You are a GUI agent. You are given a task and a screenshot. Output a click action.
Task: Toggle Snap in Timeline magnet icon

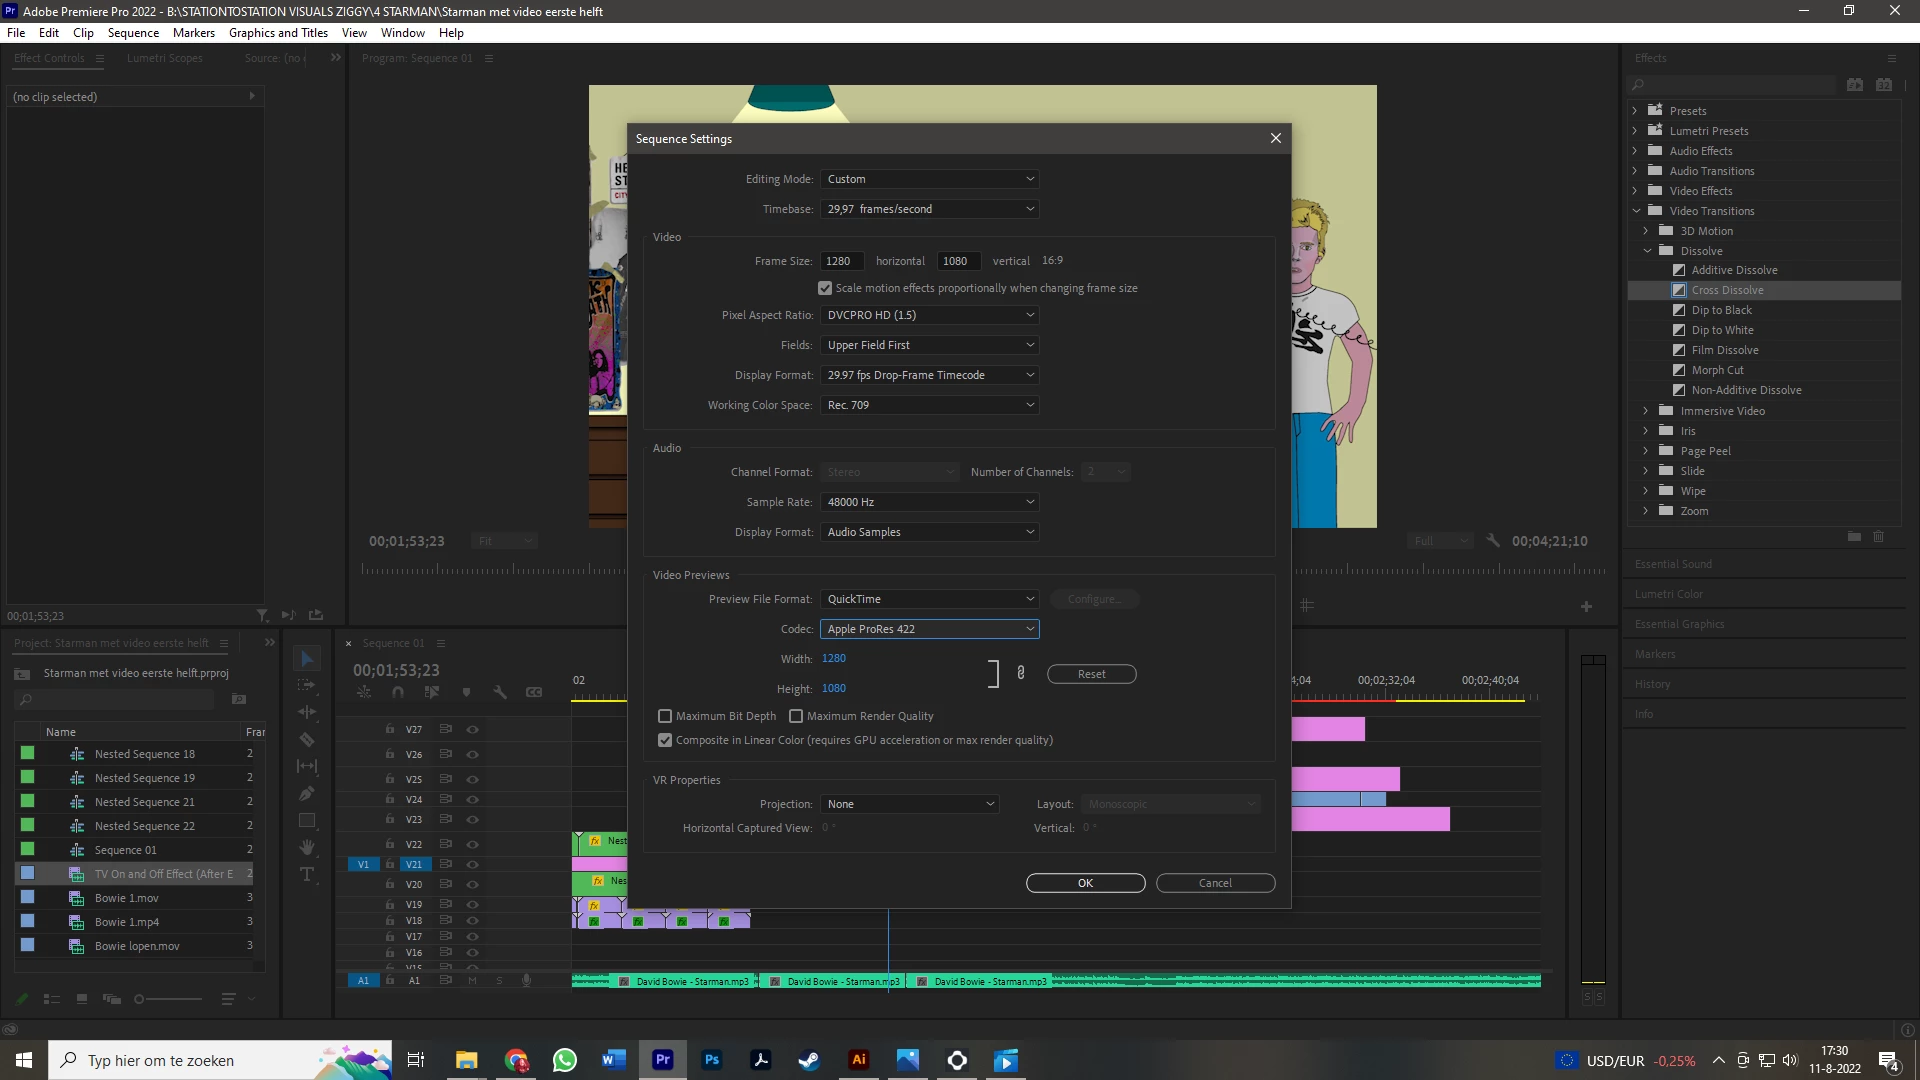click(398, 692)
